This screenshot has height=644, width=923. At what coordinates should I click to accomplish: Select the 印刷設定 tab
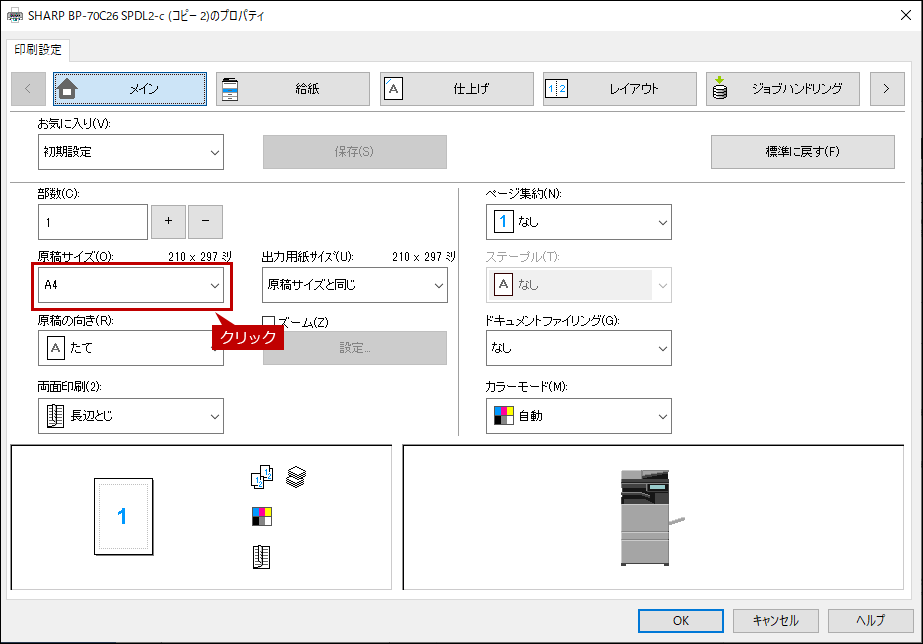38,50
